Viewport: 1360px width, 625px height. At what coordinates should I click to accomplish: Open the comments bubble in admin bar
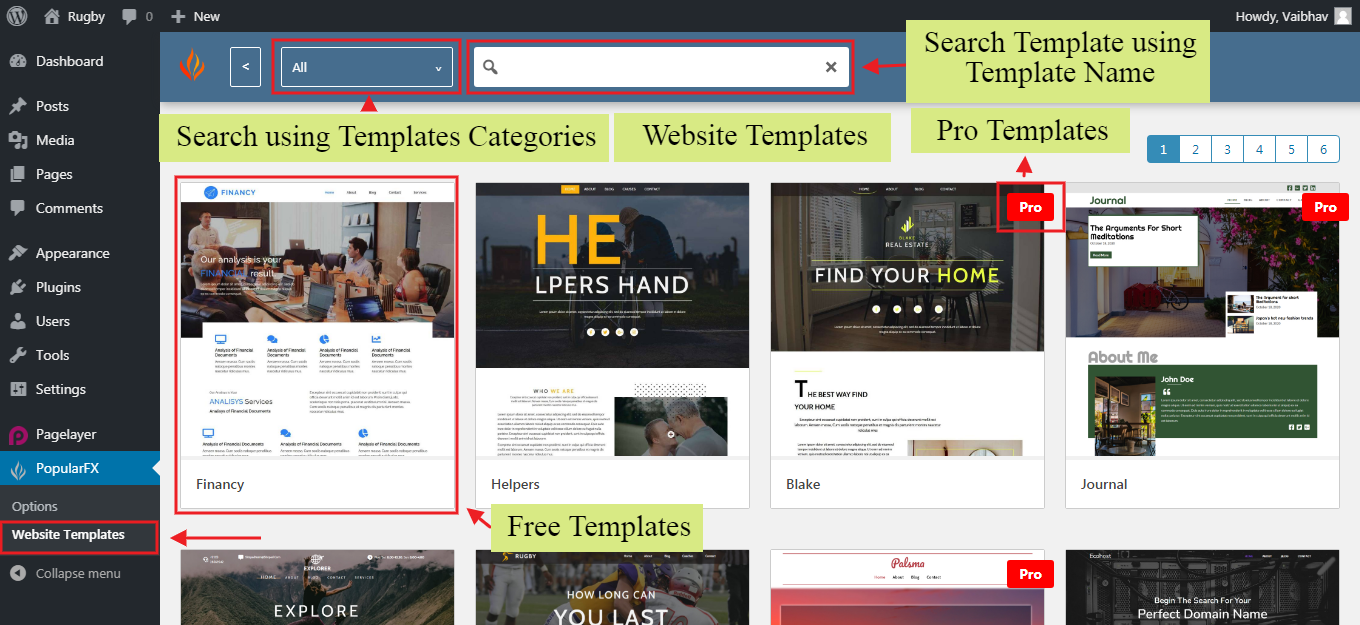tap(129, 17)
